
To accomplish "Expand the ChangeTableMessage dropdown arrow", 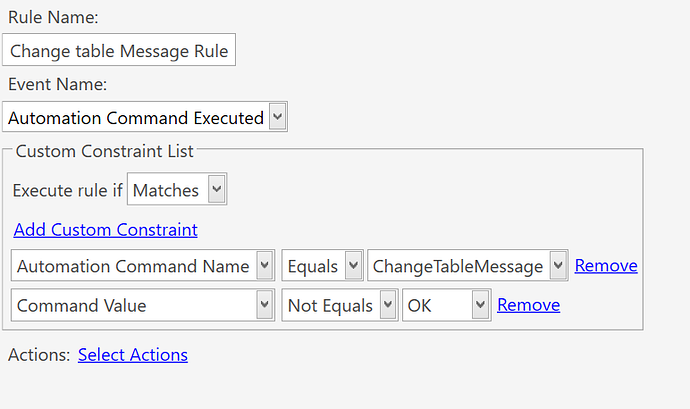I will coord(558,266).
